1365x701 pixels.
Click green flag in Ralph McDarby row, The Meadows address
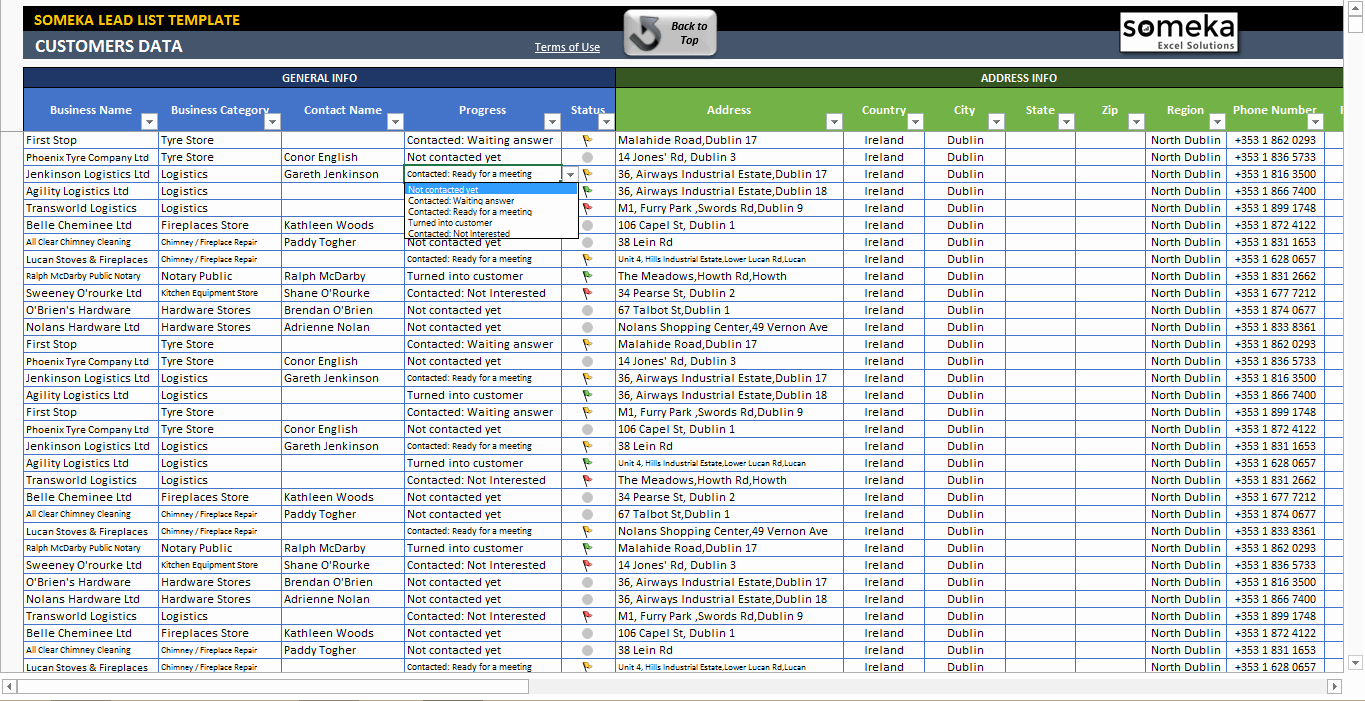(x=588, y=276)
